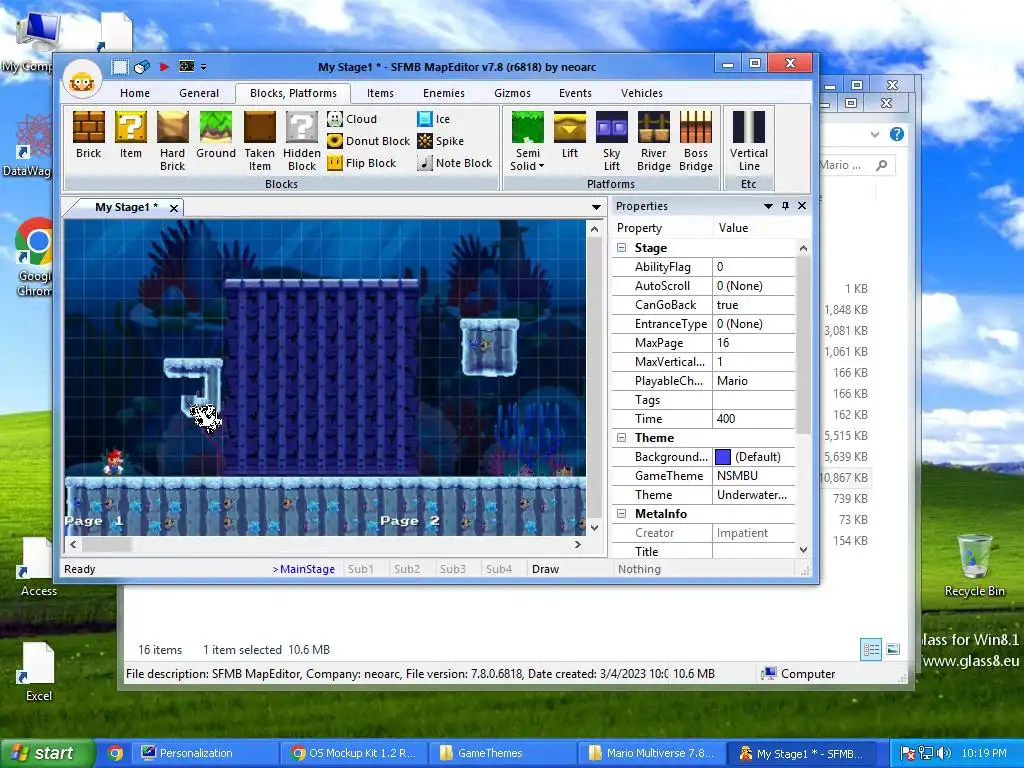Viewport: 1024px width, 768px height.
Task: Choose the Ice block
Action: pos(434,119)
